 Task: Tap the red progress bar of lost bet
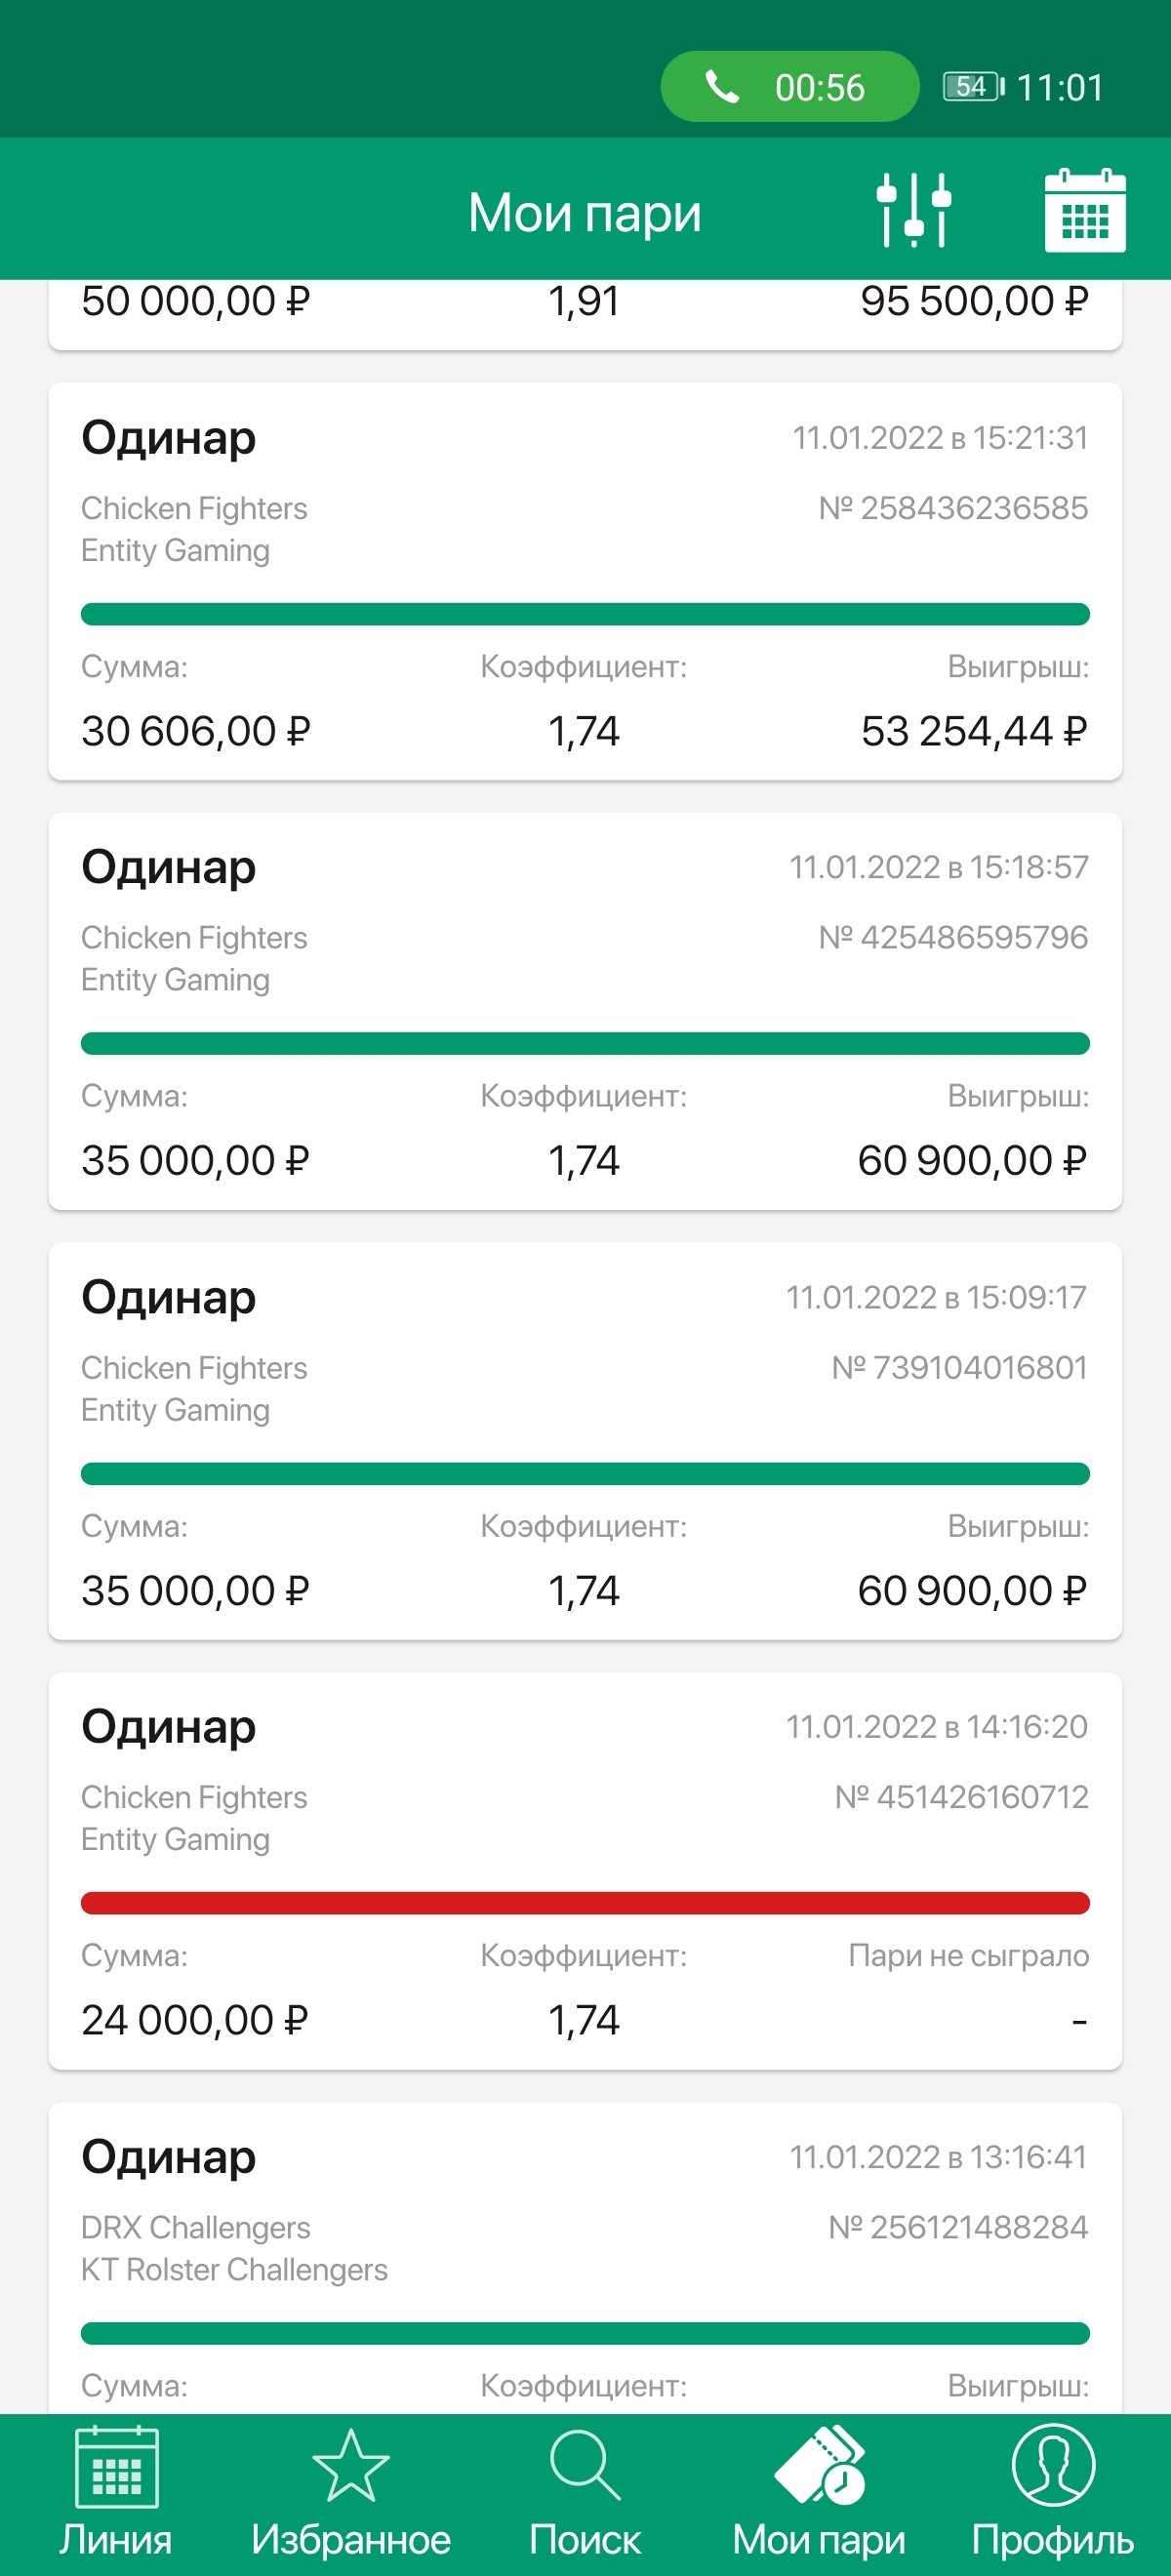click(x=585, y=1903)
